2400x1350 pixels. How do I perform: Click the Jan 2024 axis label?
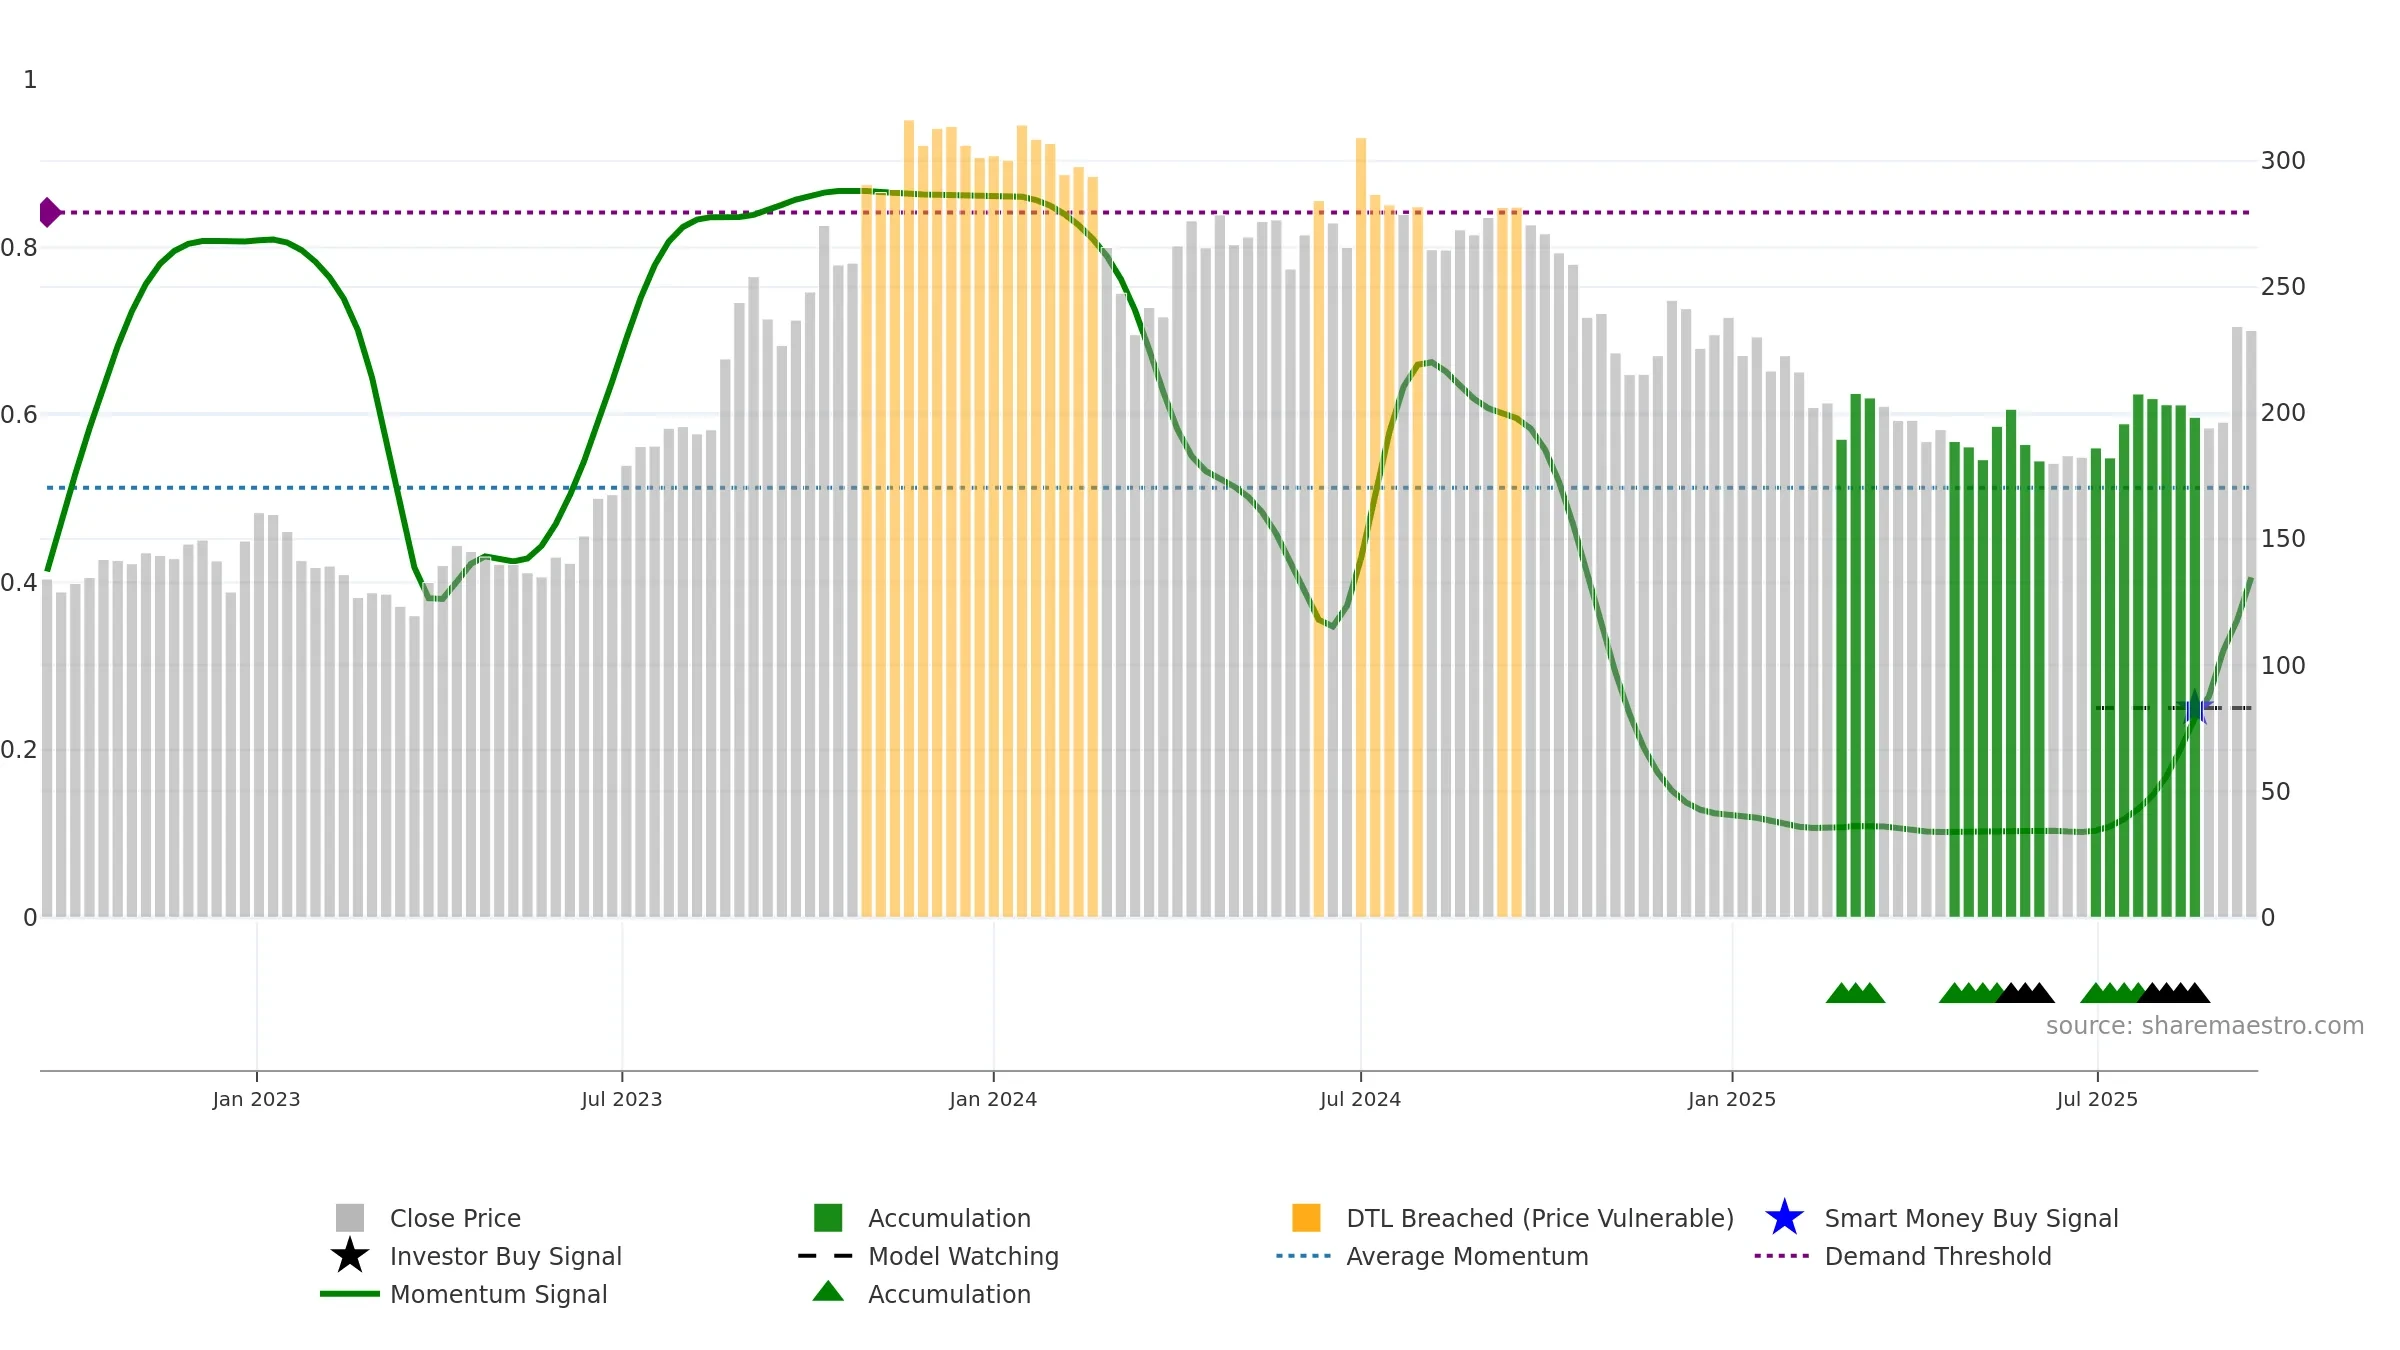coord(993,1100)
